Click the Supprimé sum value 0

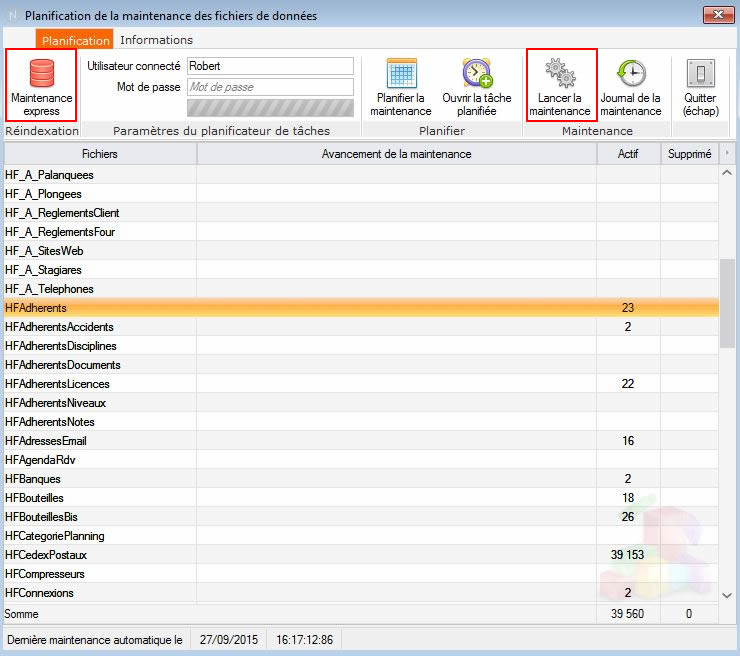(x=689, y=614)
